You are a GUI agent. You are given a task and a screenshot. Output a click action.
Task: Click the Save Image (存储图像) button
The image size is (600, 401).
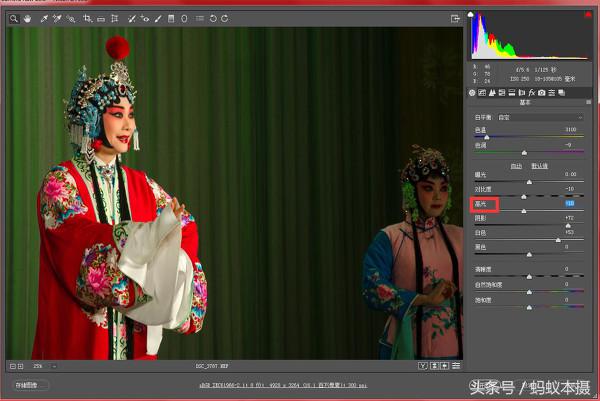[x=31, y=385]
